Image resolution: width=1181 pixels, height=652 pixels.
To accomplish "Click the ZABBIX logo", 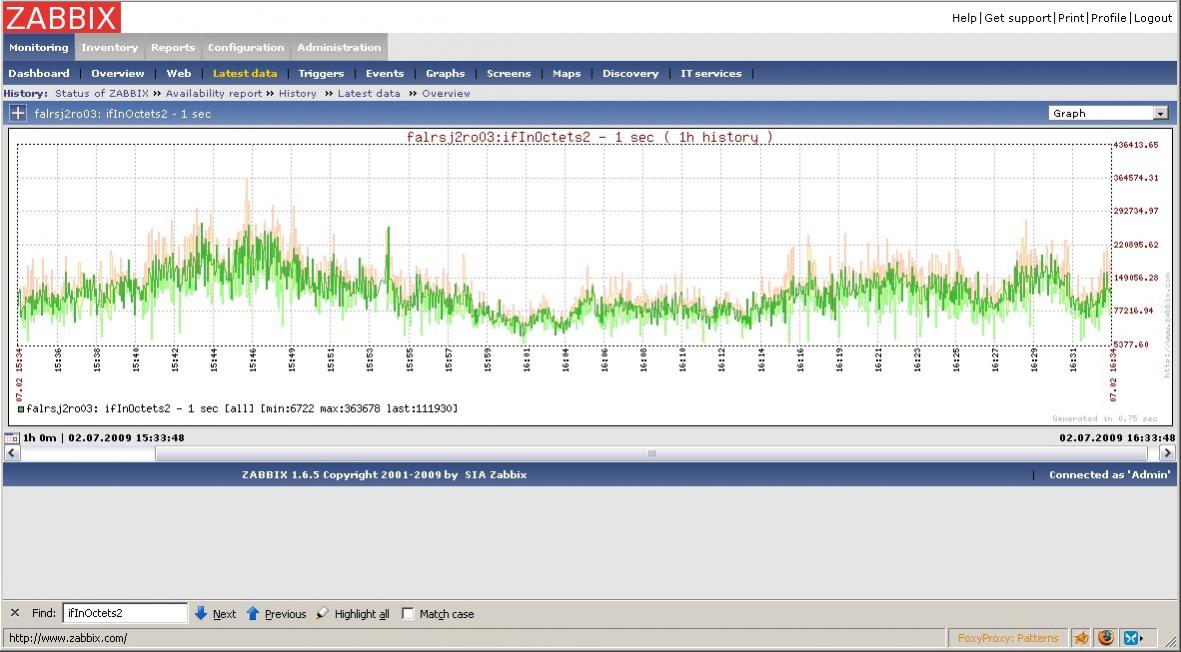I will point(62,17).
